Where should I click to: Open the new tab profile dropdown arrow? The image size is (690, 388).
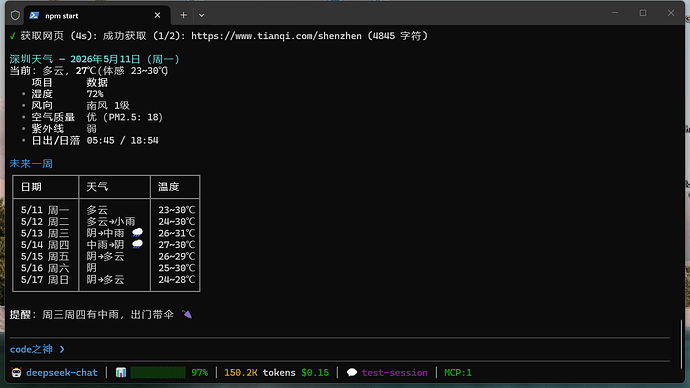pos(202,15)
